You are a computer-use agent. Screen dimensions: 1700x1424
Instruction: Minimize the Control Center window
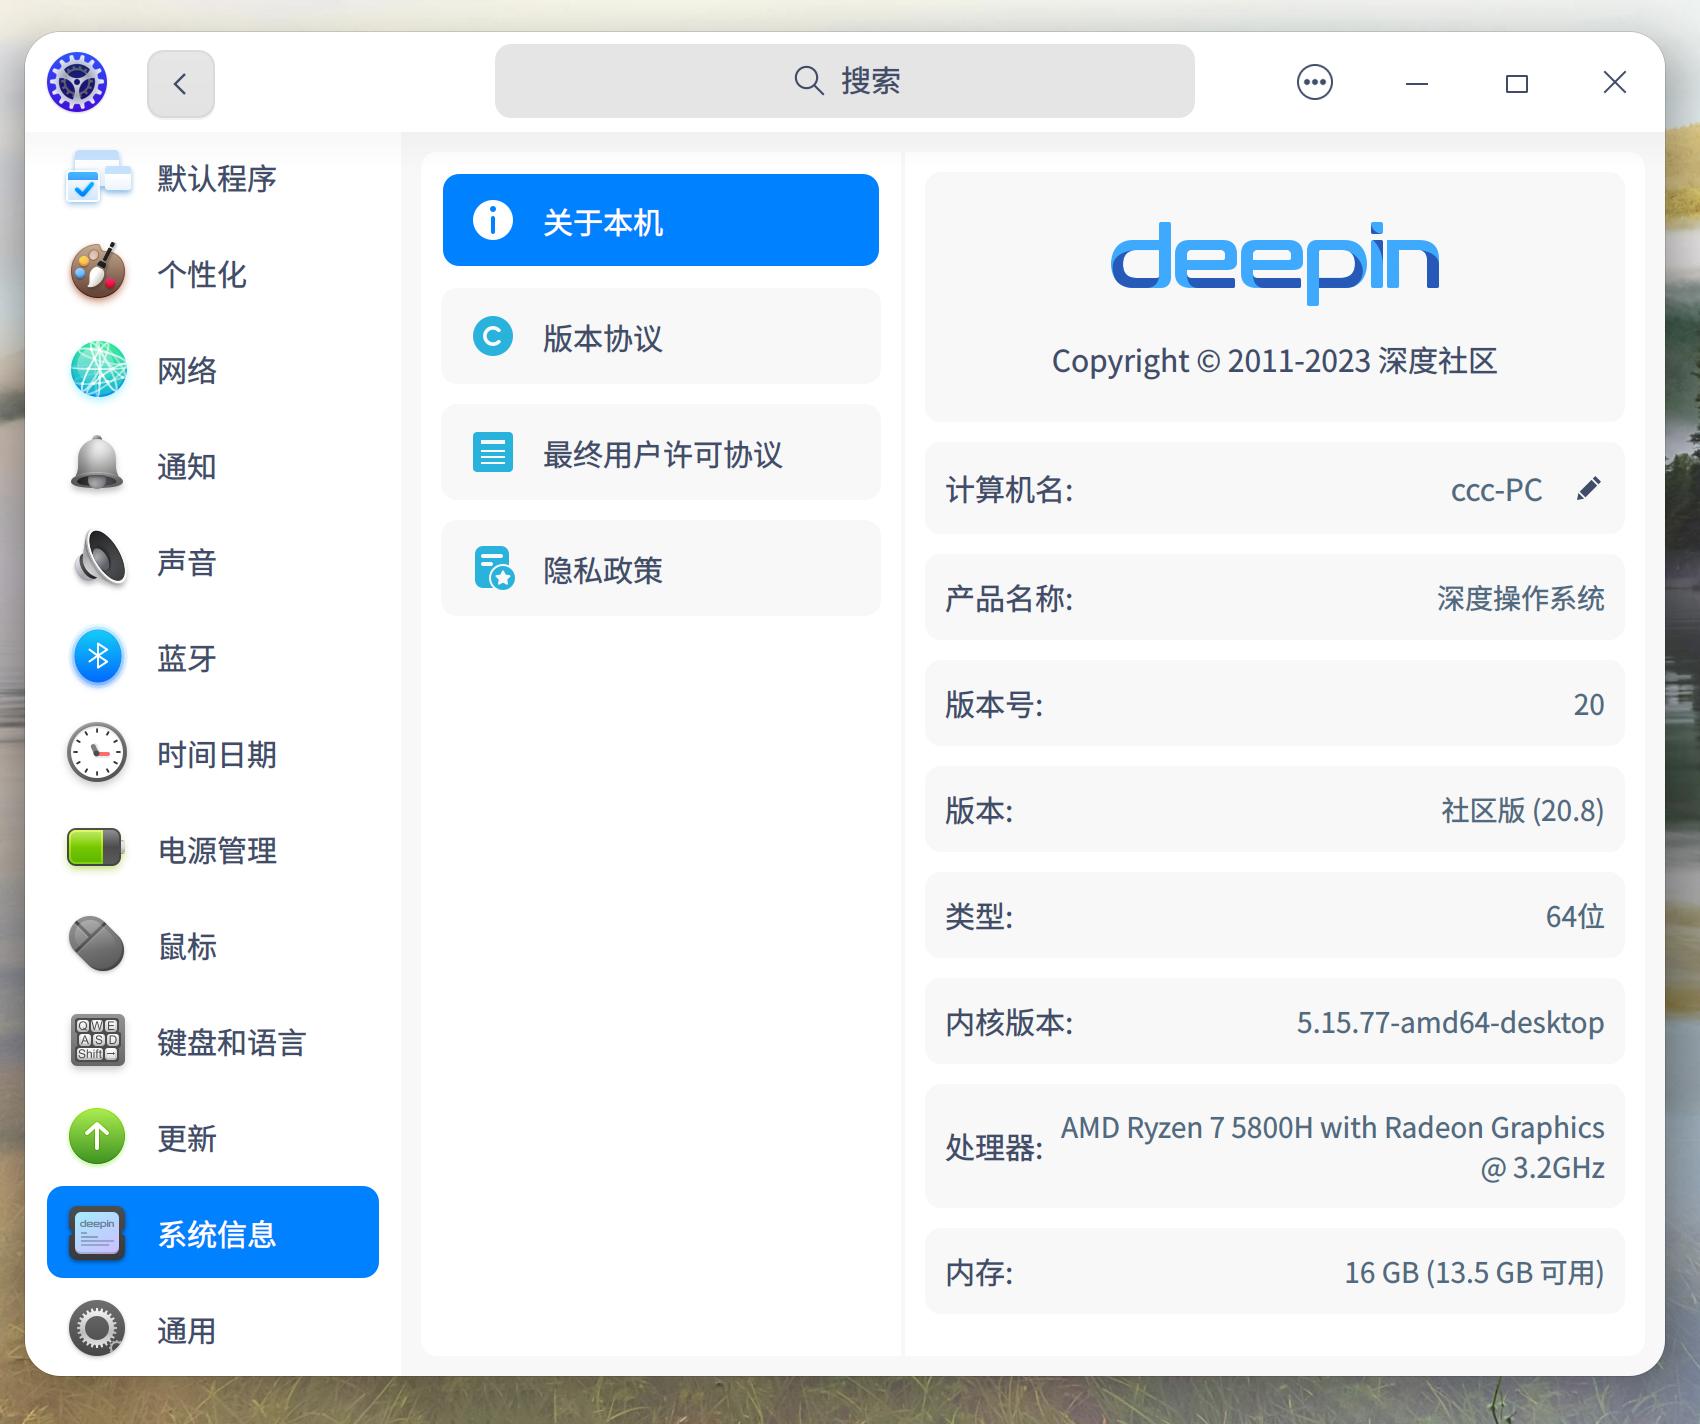point(1416,83)
